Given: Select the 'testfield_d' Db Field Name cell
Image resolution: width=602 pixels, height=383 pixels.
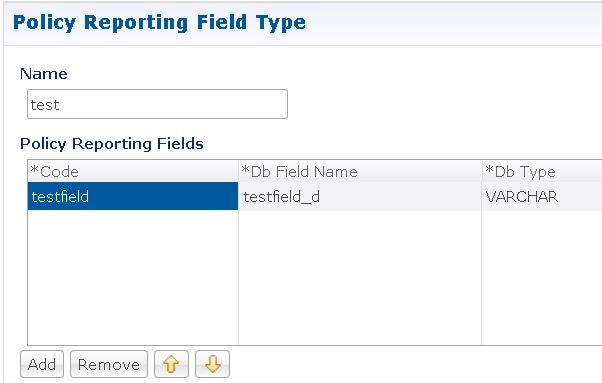Looking at the screenshot, I should coord(360,196).
